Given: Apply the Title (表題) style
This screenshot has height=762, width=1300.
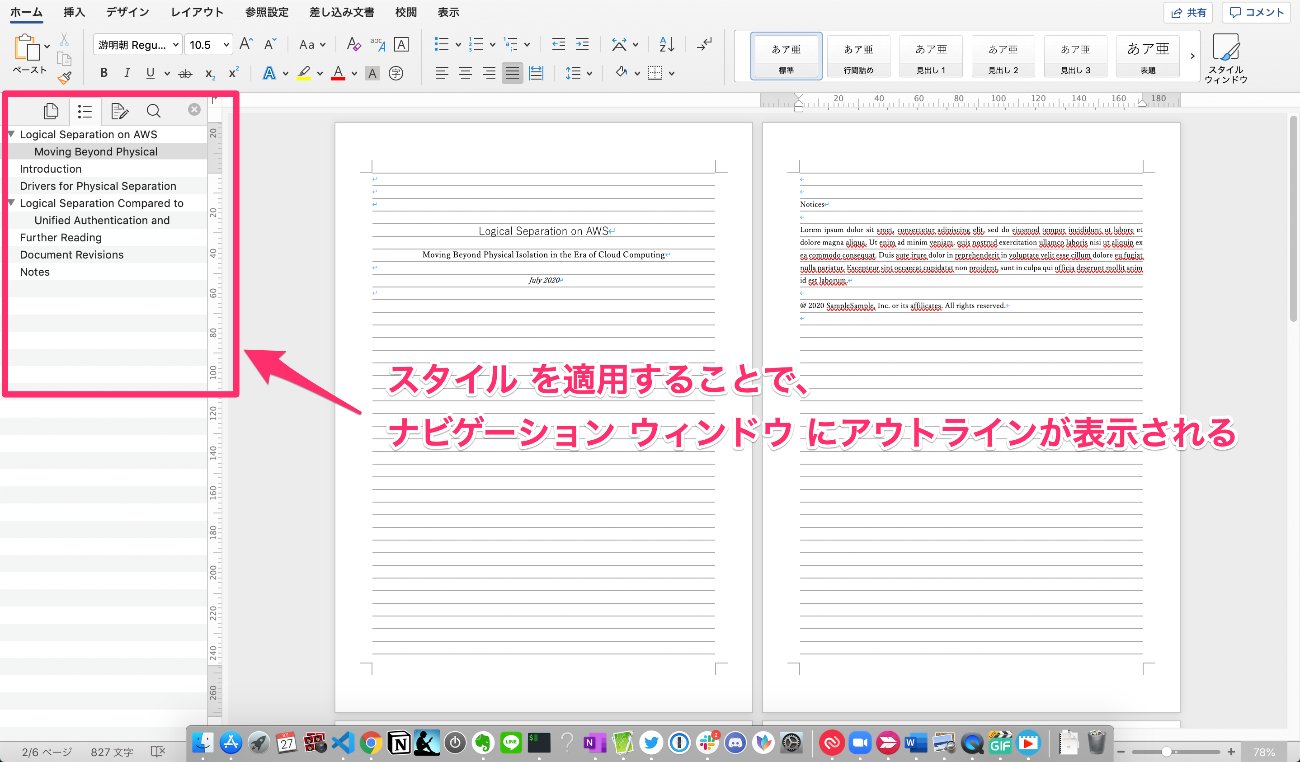Looking at the screenshot, I should point(1148,56).
